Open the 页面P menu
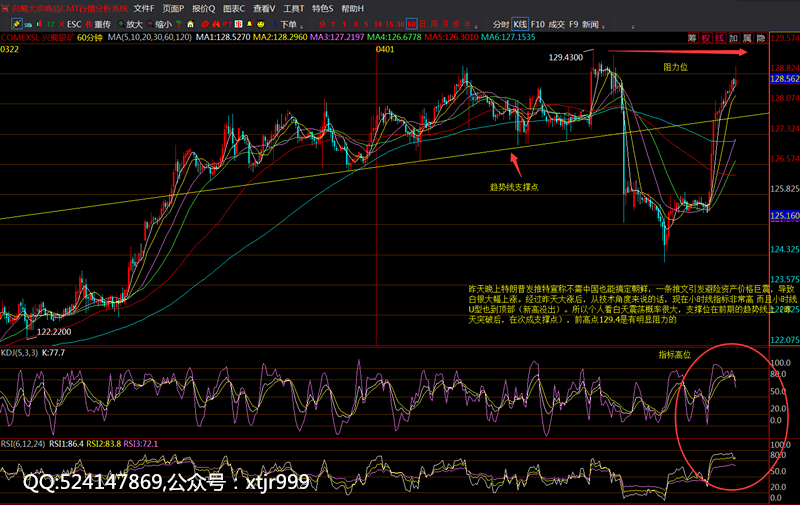Image resolution: width=800 pixels, height=505 pixels. pos(173,9)
